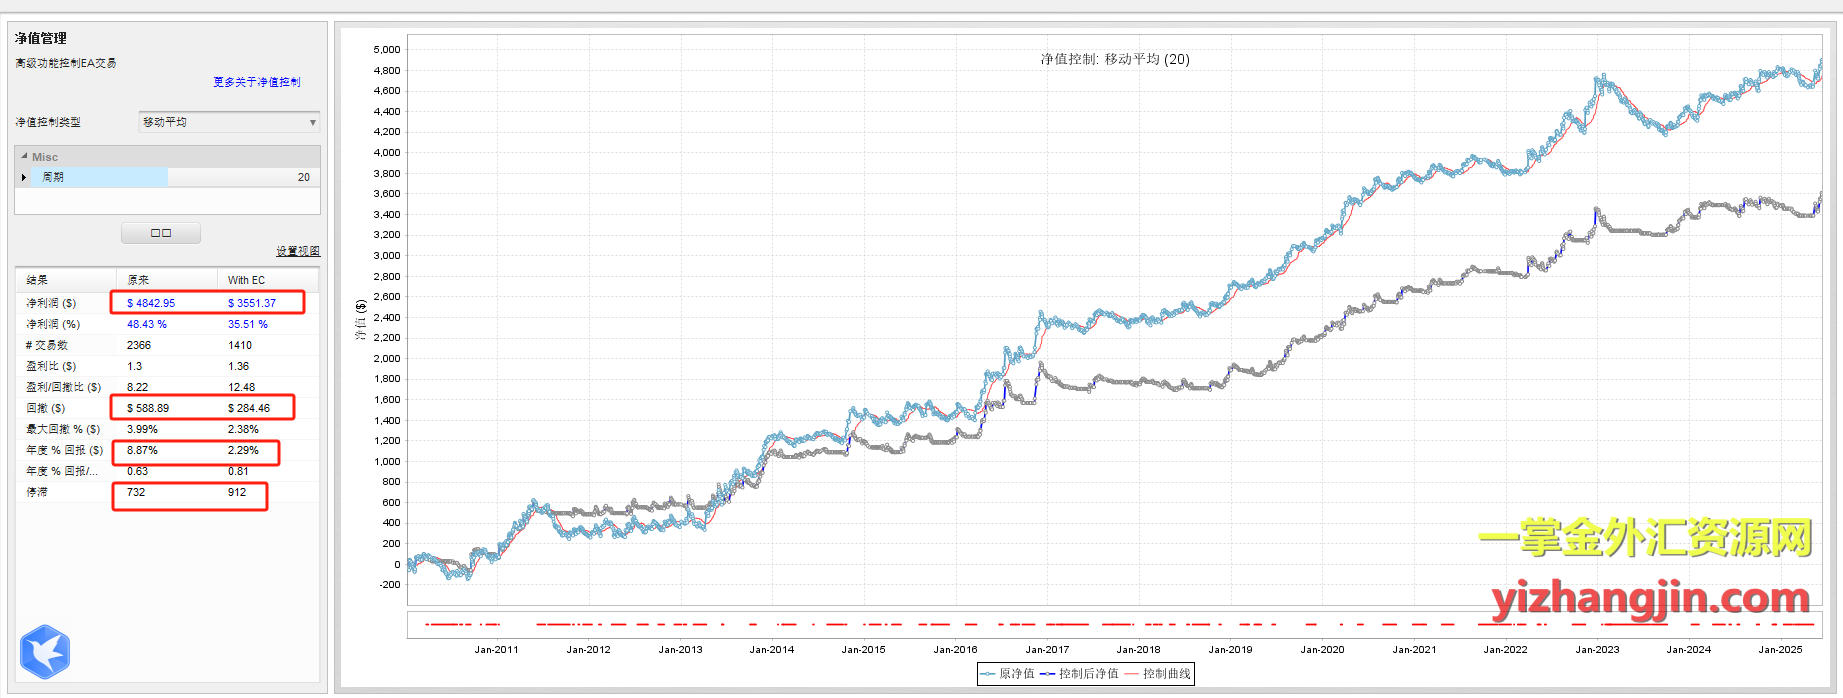Click the red 控制曲线 legend line
The height and width of the screenshot is (698, 1843).
coord(1131,674)
